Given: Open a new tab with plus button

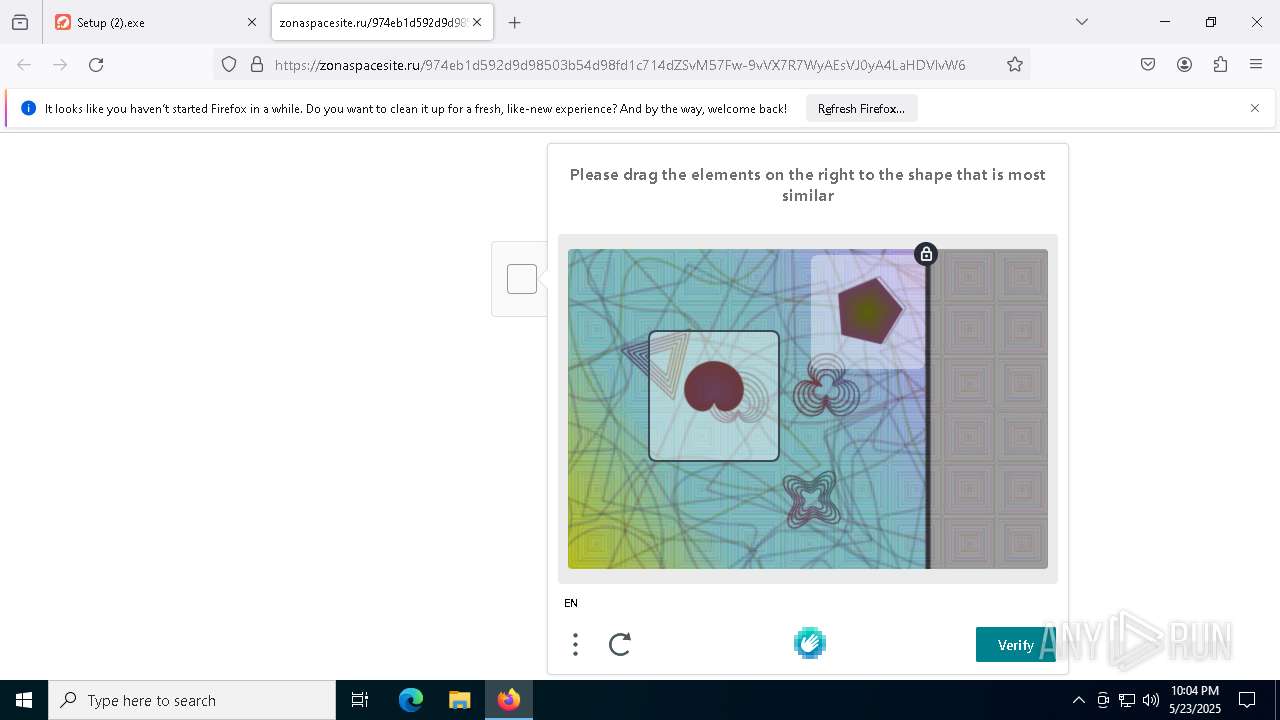Looking at the screenshot, I should pyautogui.click(x=515, y=22).
